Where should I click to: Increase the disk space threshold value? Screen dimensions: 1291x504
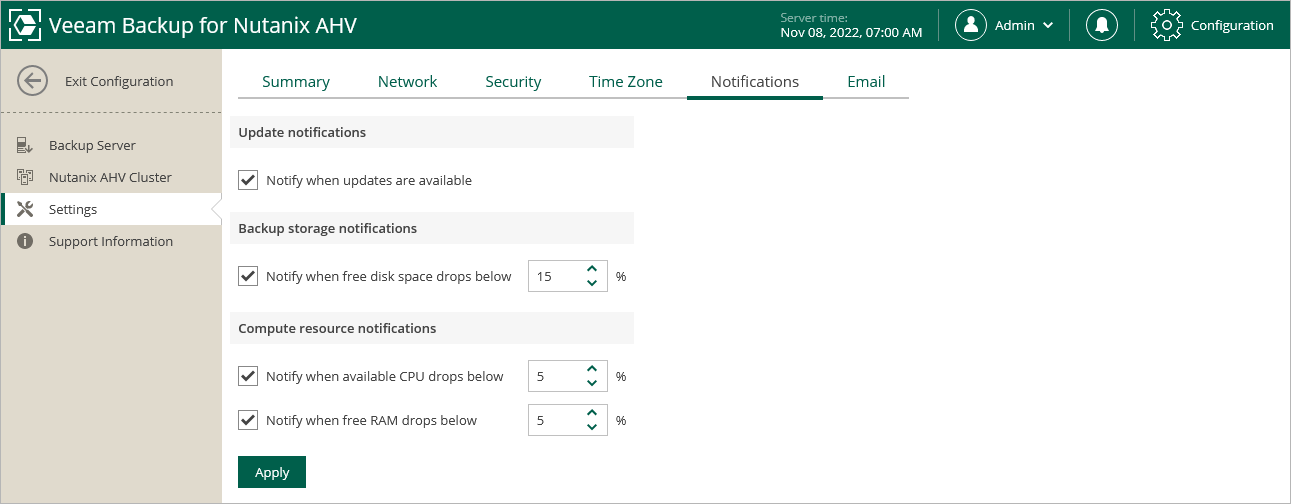click(592, 269)
